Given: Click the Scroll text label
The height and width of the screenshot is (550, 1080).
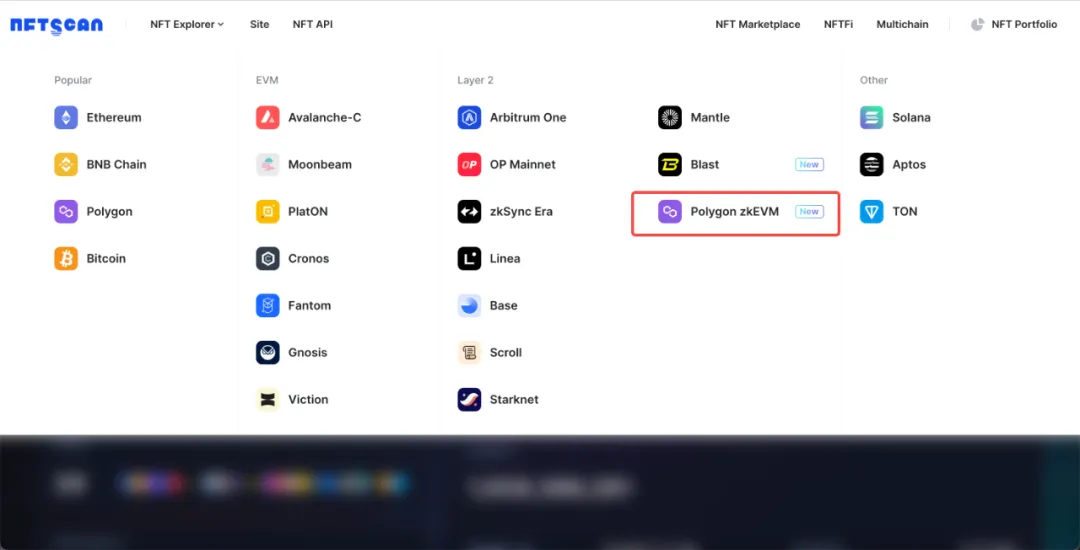Looking at the screenshot, I should tap(506, 352).
